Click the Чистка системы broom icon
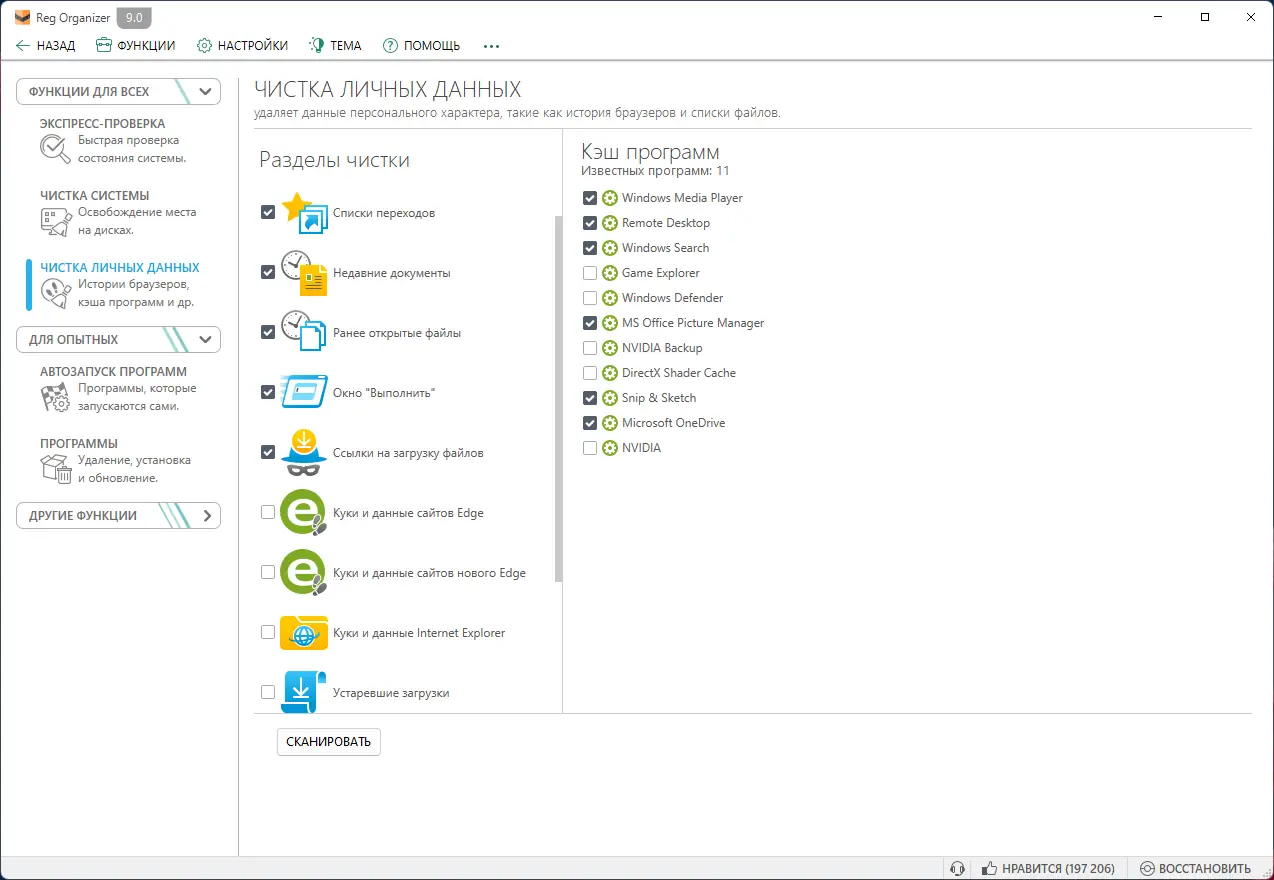The width and height of the screenshot is (1274, 880). click(x=55, y=221)
